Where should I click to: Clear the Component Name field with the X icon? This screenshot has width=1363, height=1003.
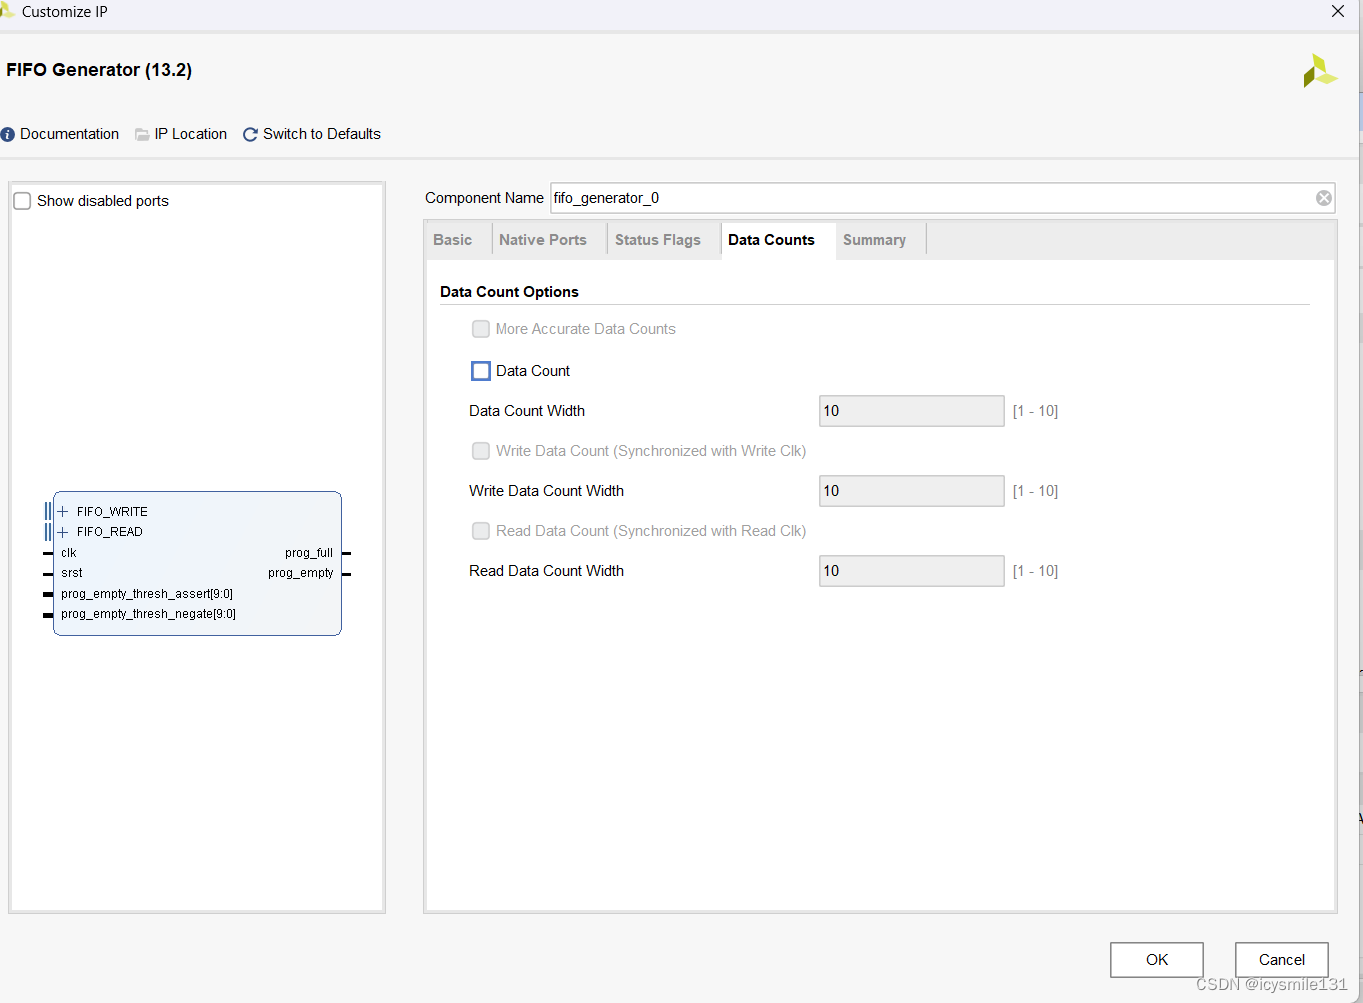[1323, 198]
